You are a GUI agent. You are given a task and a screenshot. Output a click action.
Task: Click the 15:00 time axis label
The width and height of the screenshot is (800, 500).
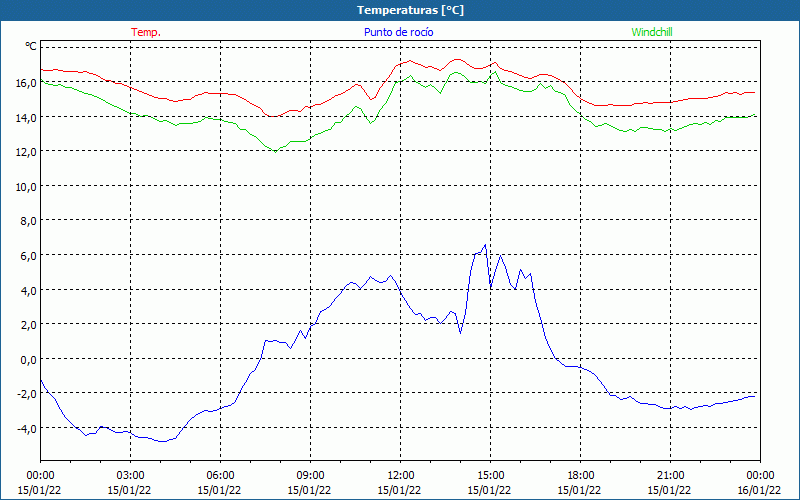tap(490, 476)
